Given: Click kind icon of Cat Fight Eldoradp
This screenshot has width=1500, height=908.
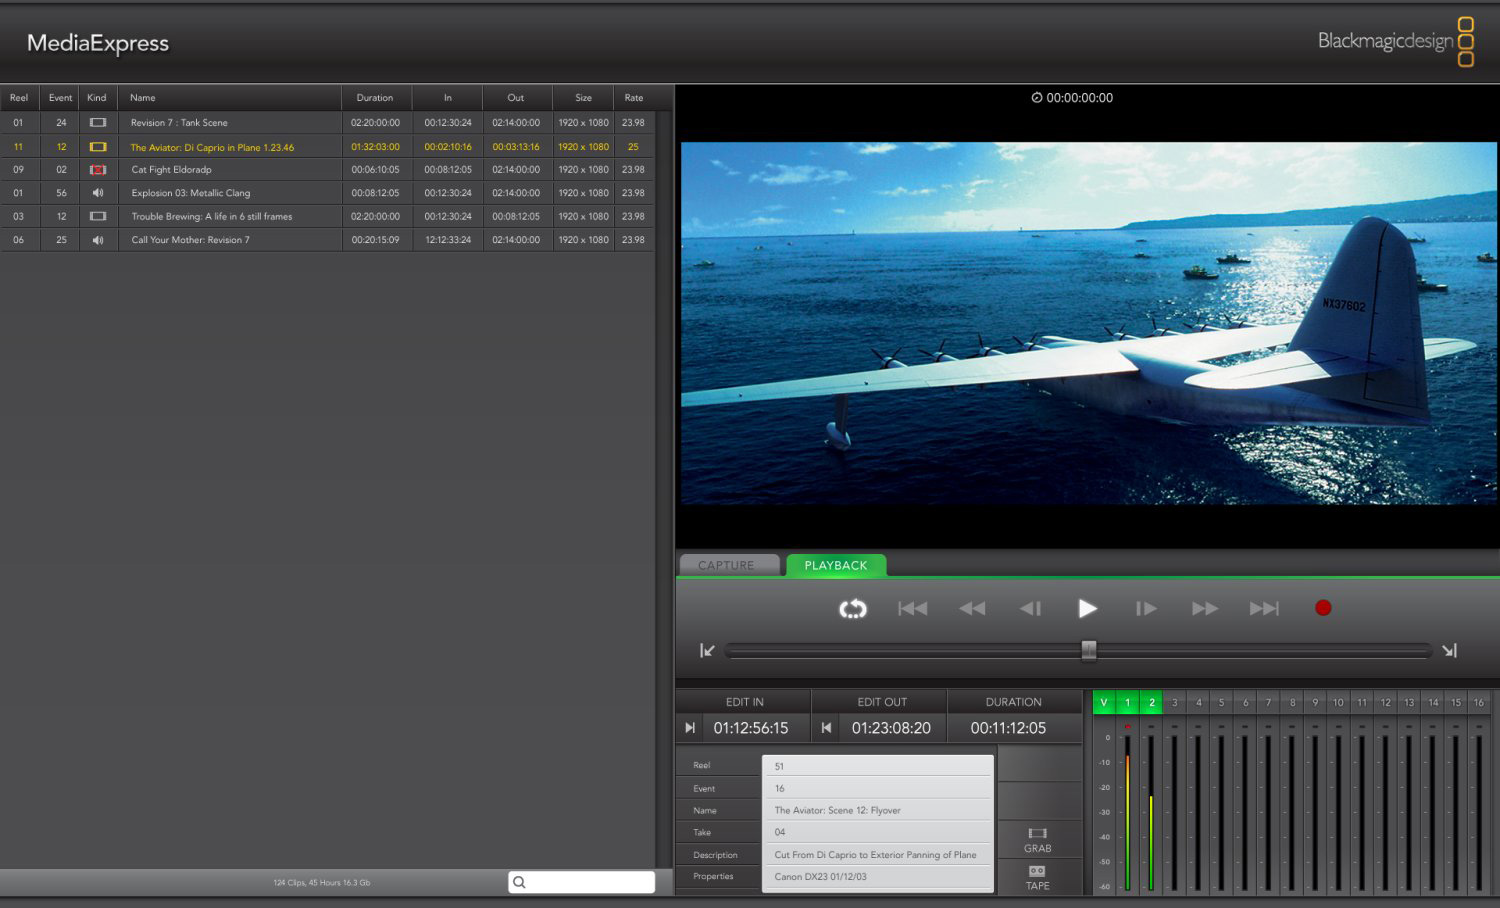Looking at the screenshot, I should click(x=98, y=170).
